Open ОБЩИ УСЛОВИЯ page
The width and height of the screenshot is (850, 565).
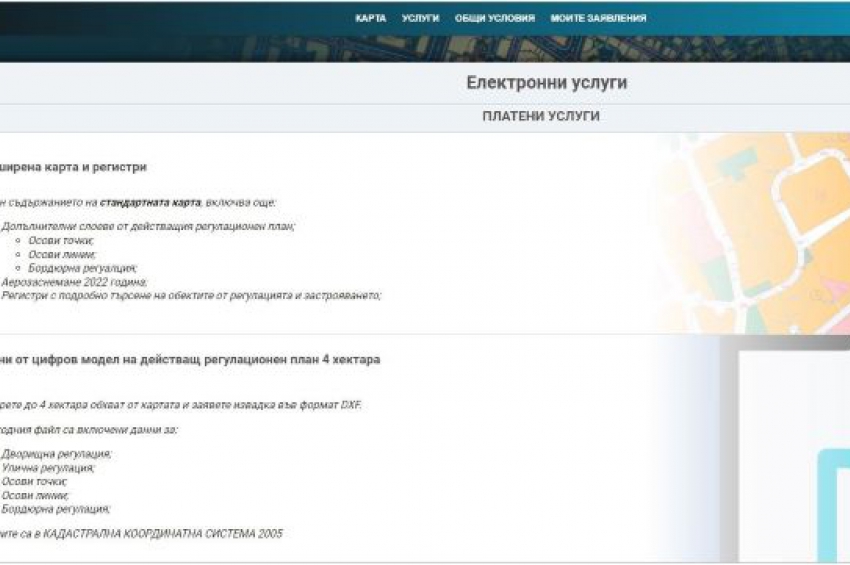494,18
